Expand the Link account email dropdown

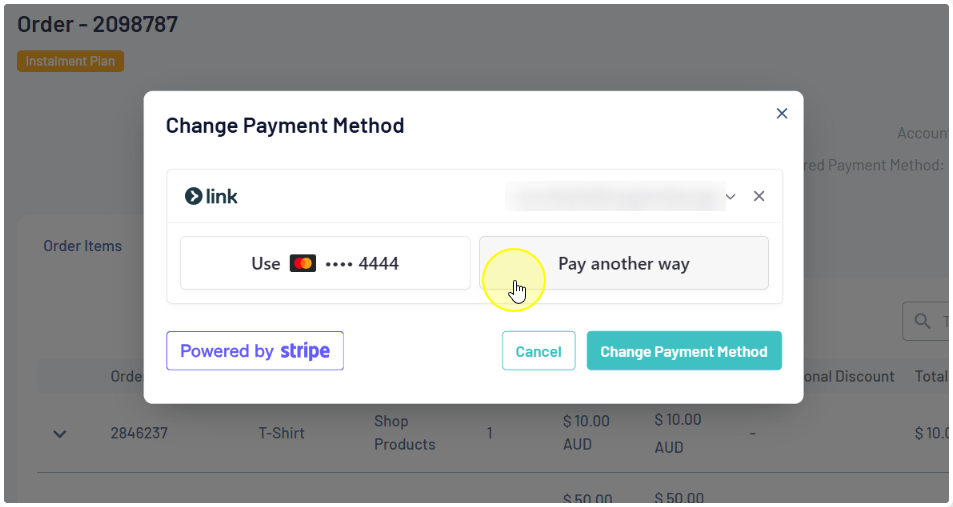click(731, 197)
